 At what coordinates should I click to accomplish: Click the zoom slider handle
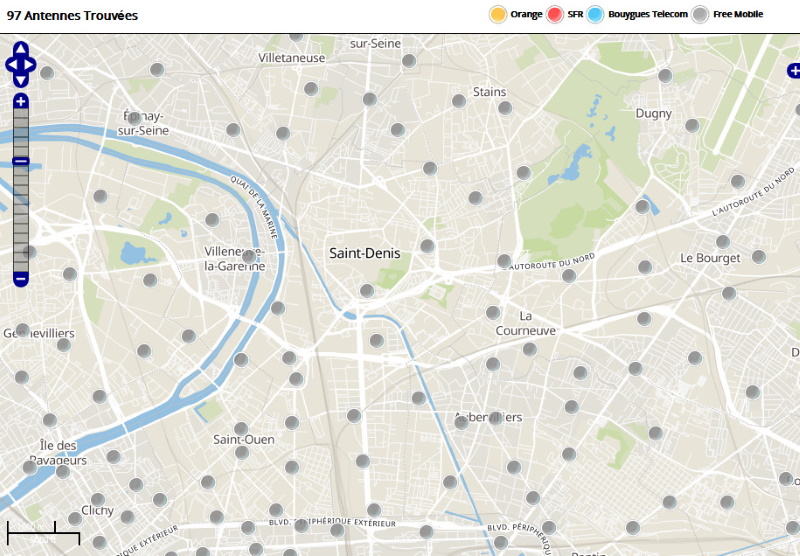pyautogui.click(x=21, y=162)
